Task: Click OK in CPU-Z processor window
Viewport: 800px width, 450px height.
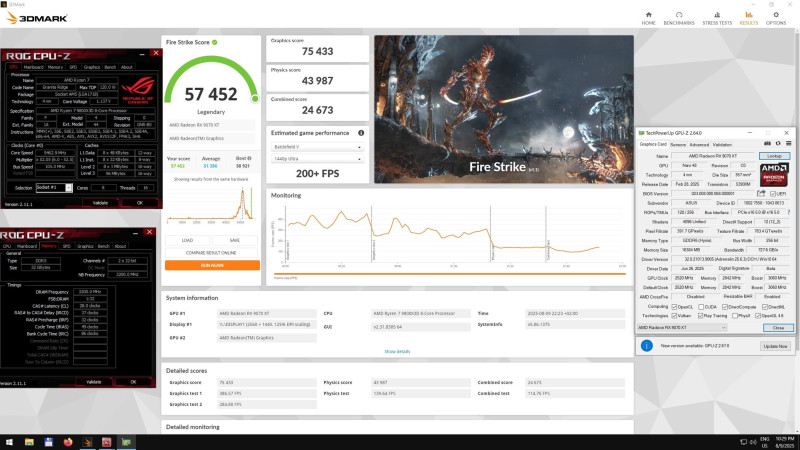Action: (x=140, y=203)
